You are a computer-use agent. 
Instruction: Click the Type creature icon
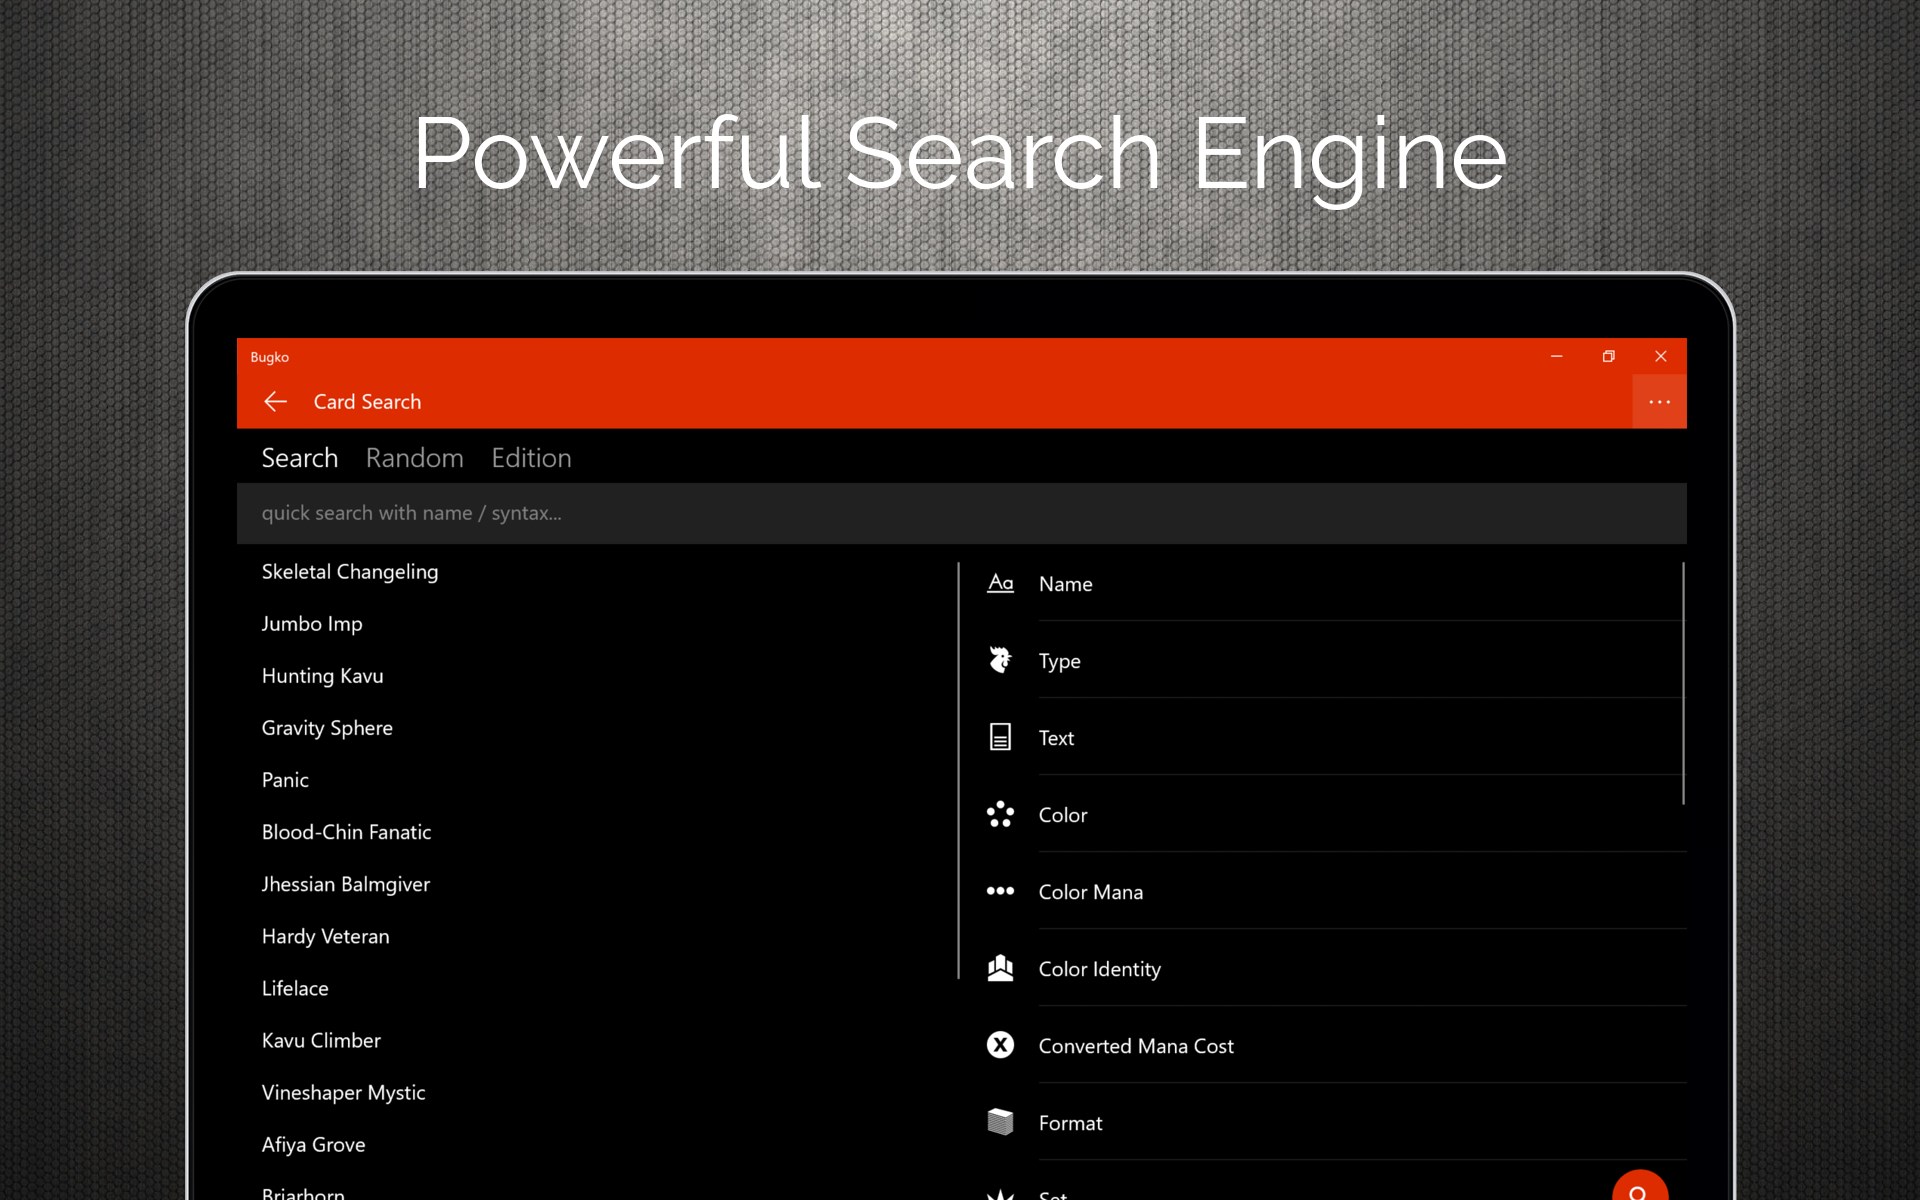point(1000,661)
